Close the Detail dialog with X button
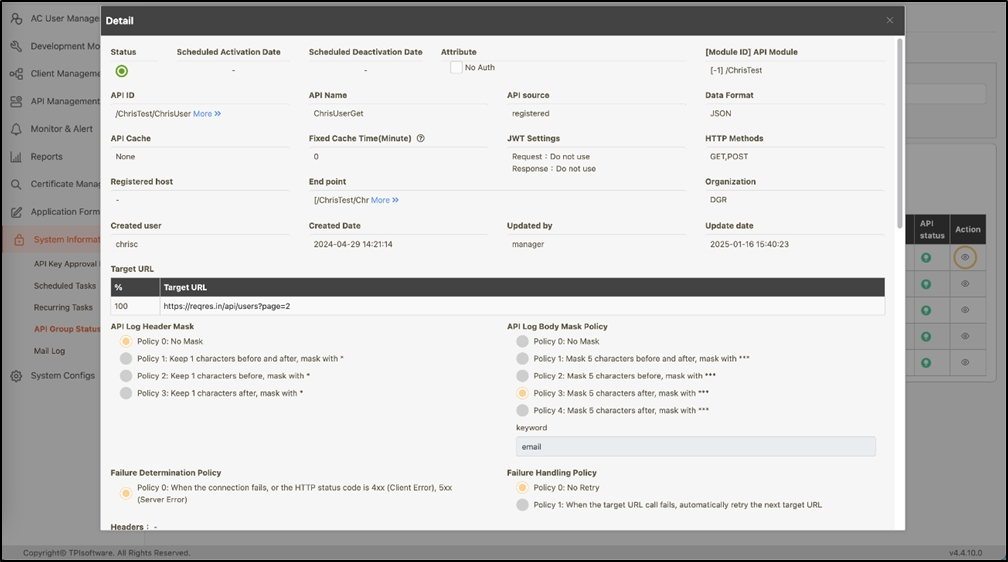The width and height of the screenshot is (1008, 562). tap(890, 20)
